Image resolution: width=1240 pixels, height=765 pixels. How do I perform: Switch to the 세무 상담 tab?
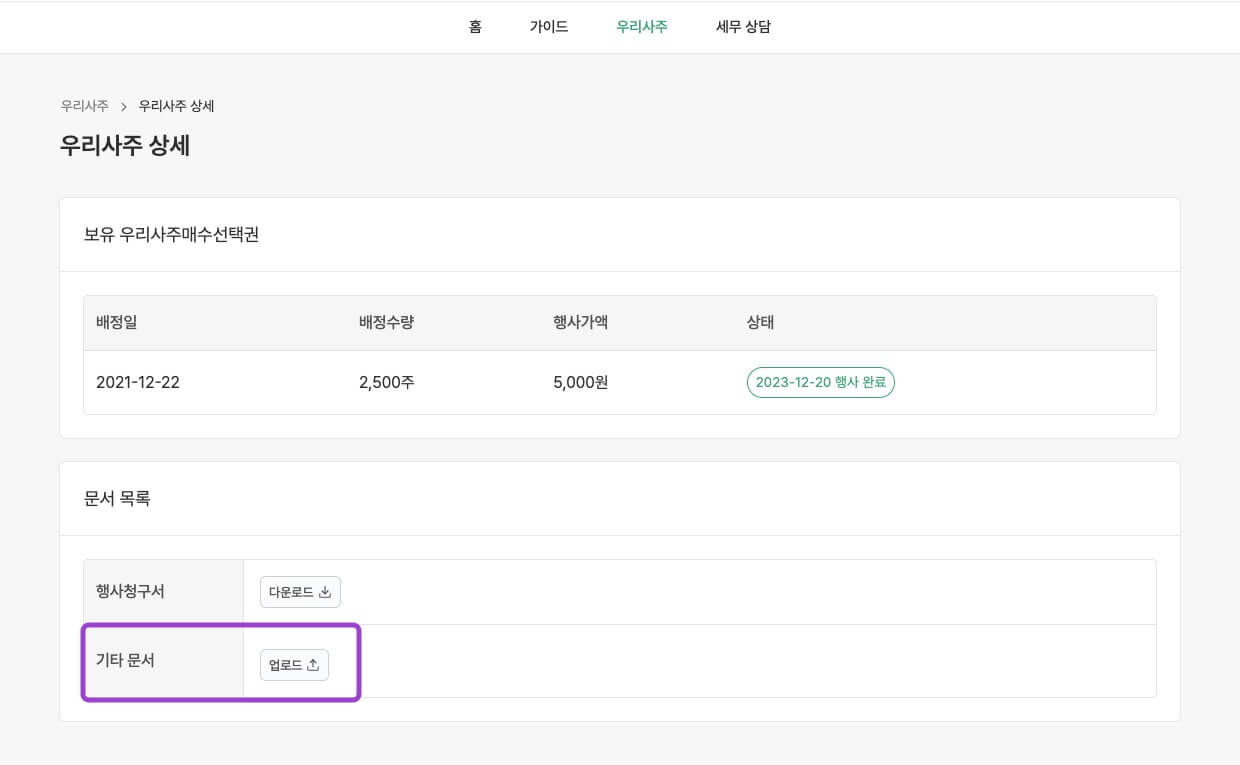pos(743,27)
